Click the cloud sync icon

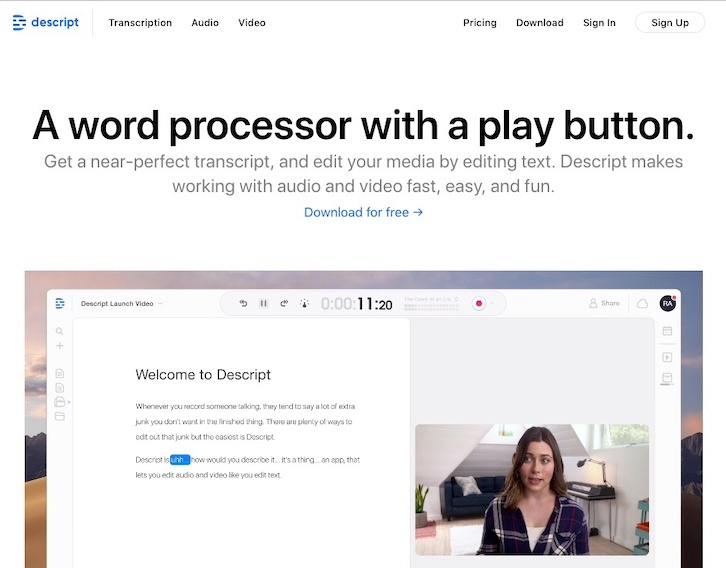pos(642,304)
